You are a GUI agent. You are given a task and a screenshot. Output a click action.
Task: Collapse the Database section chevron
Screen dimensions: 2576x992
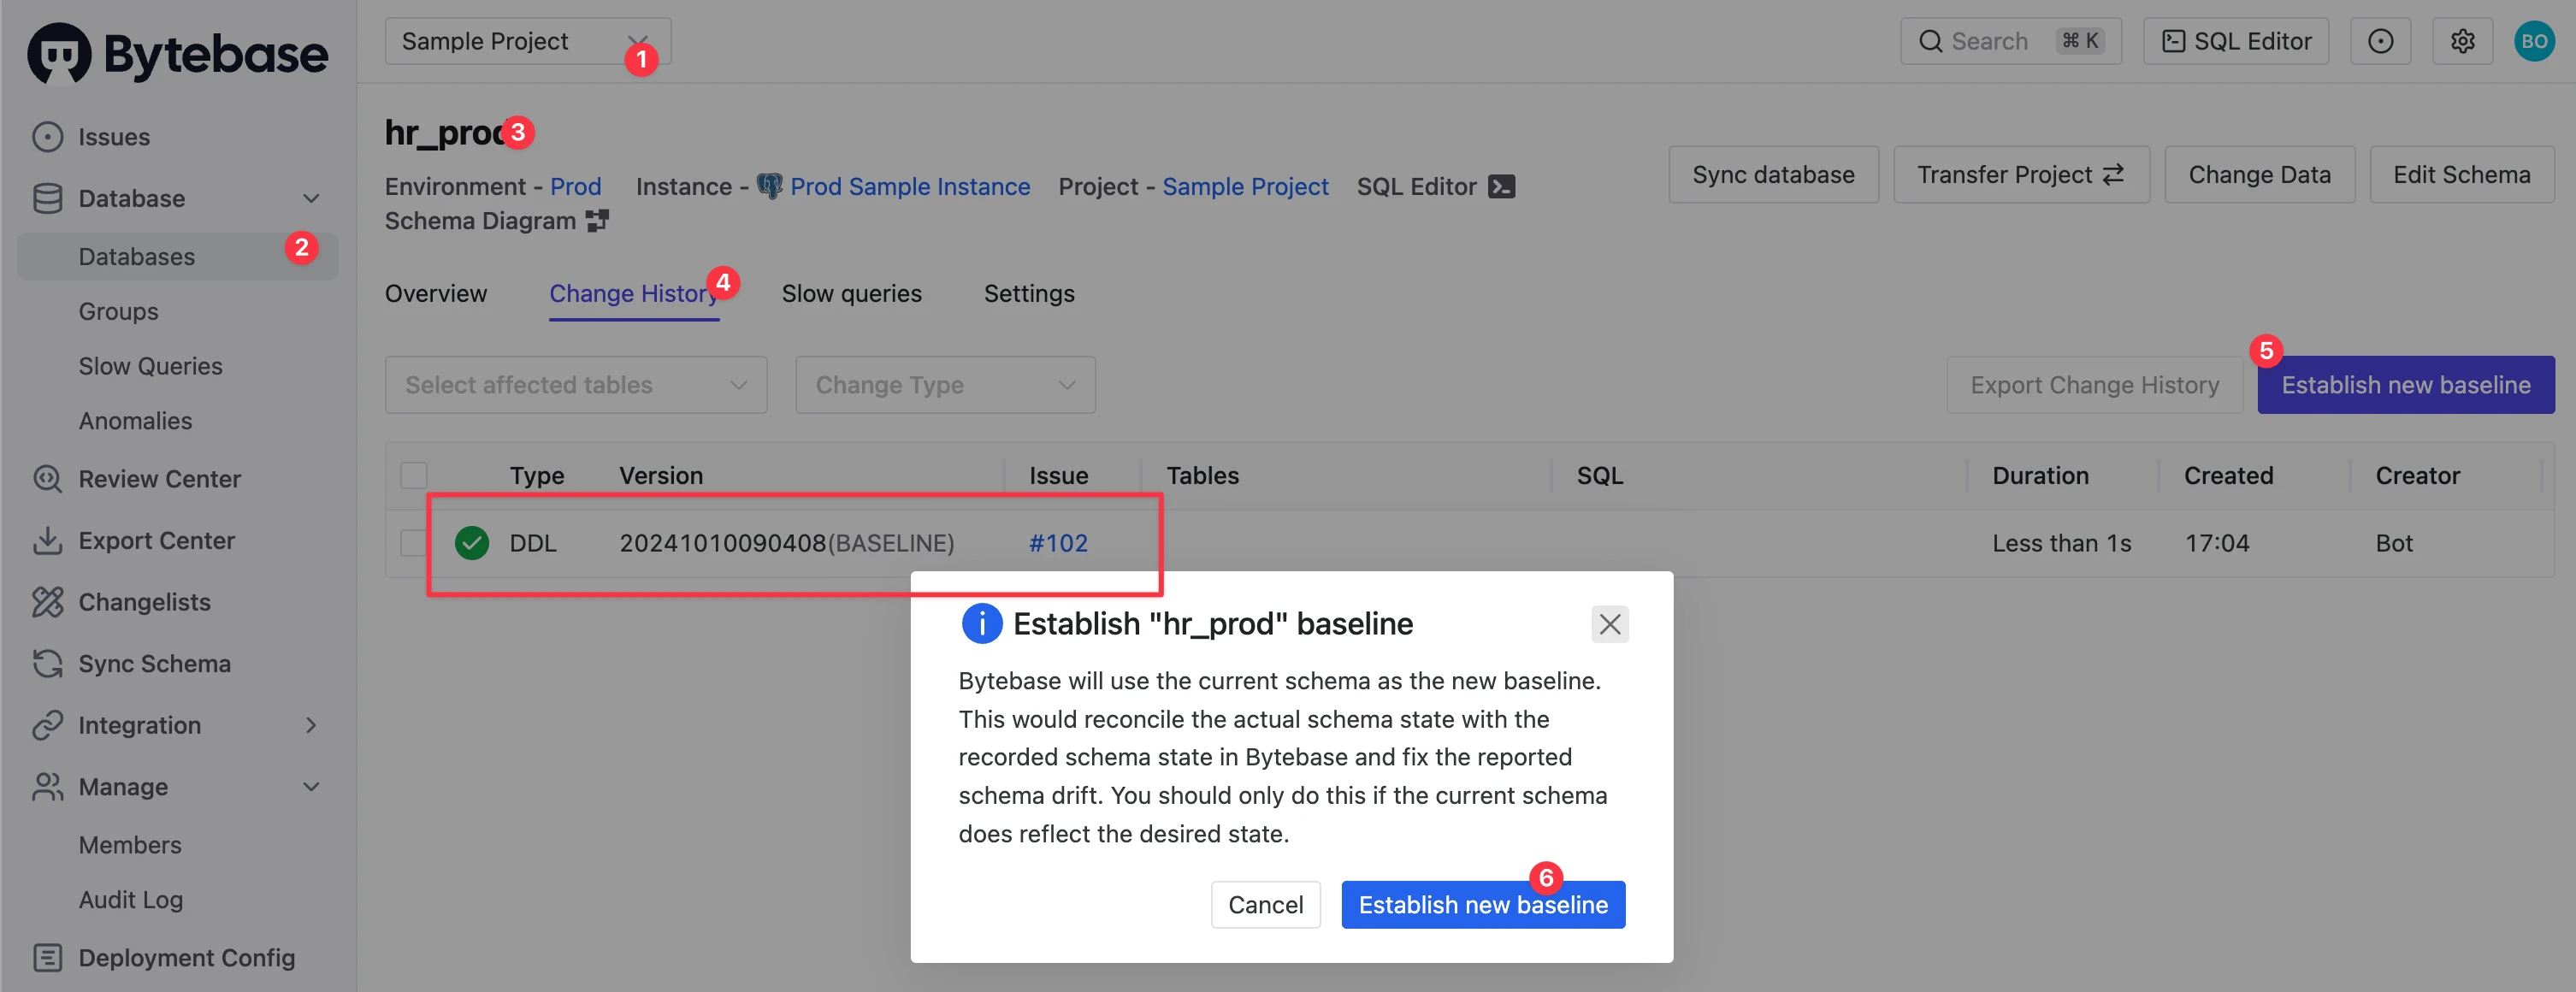(x=311, y=198)
